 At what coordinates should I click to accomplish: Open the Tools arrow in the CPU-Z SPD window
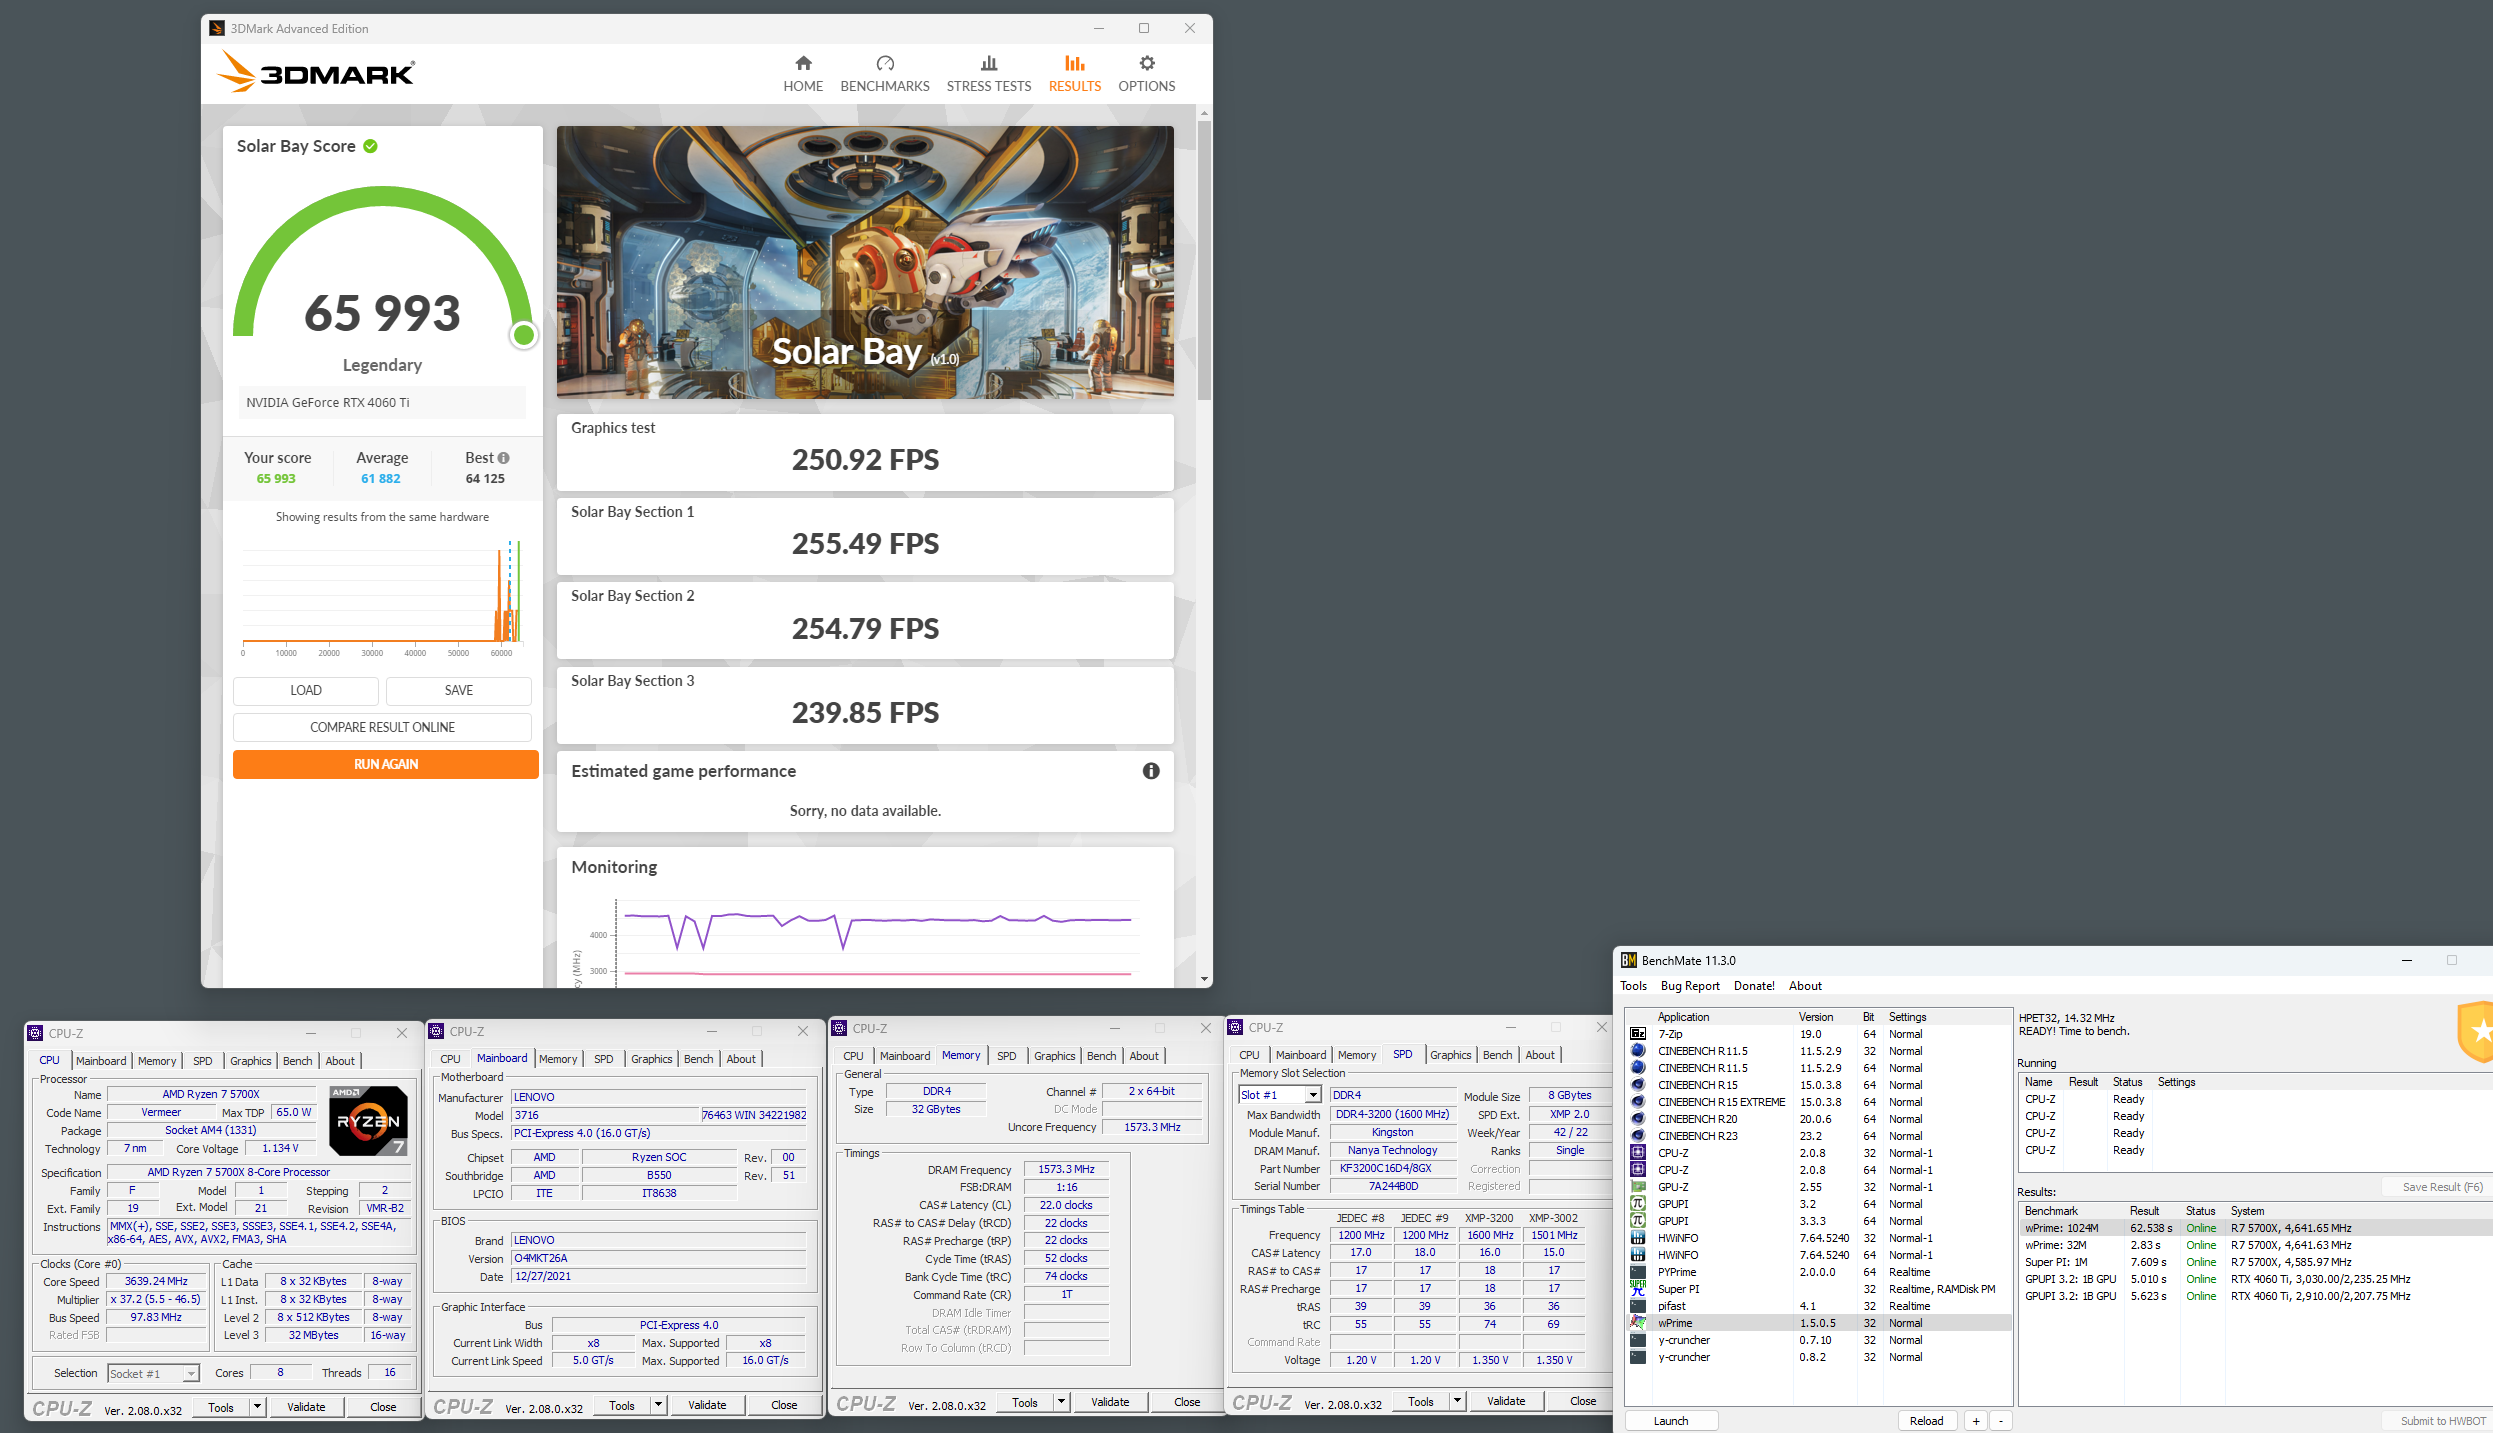coord(1457,1401)
